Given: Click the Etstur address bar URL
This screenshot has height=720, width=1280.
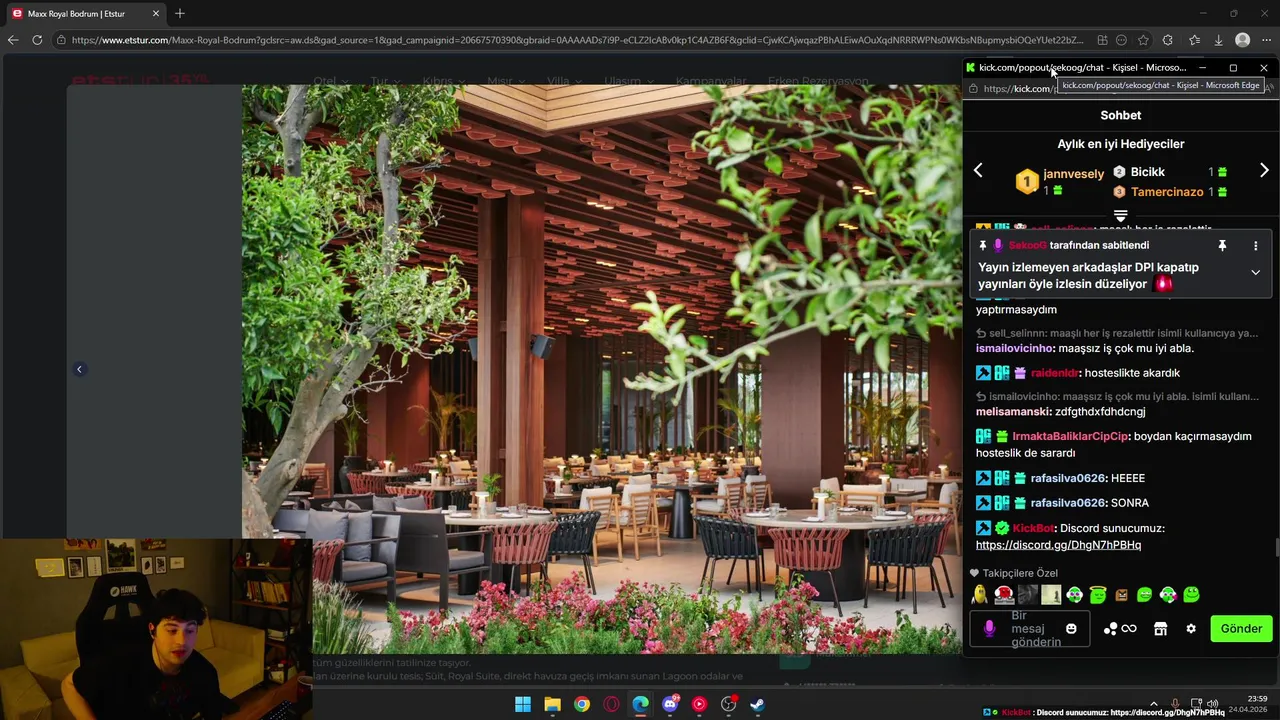Looking at the screenshot, I should coord(577,40).
